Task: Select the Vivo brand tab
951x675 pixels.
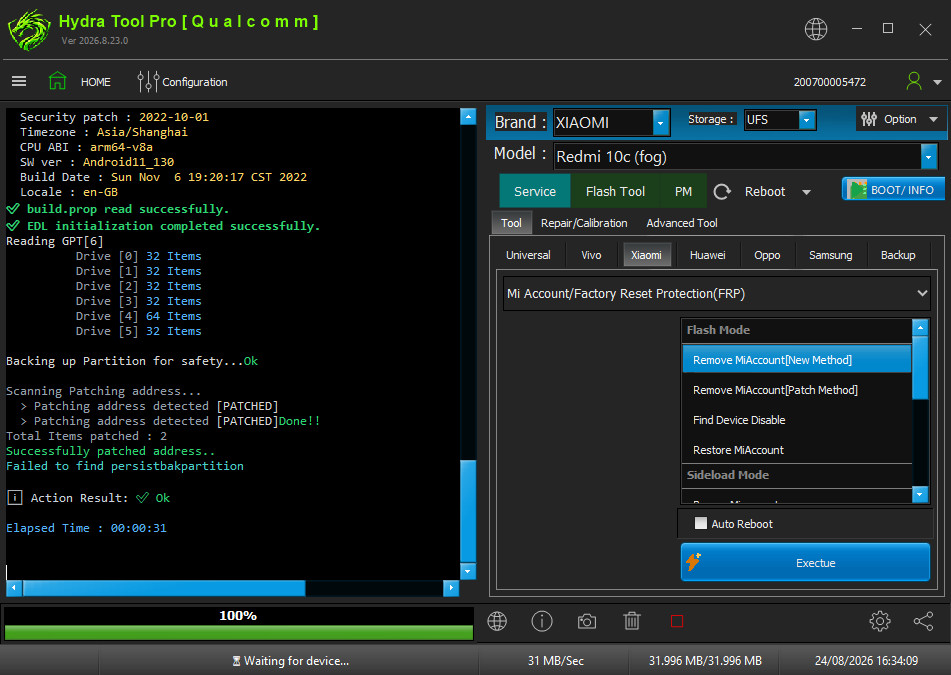Action: 591,255
